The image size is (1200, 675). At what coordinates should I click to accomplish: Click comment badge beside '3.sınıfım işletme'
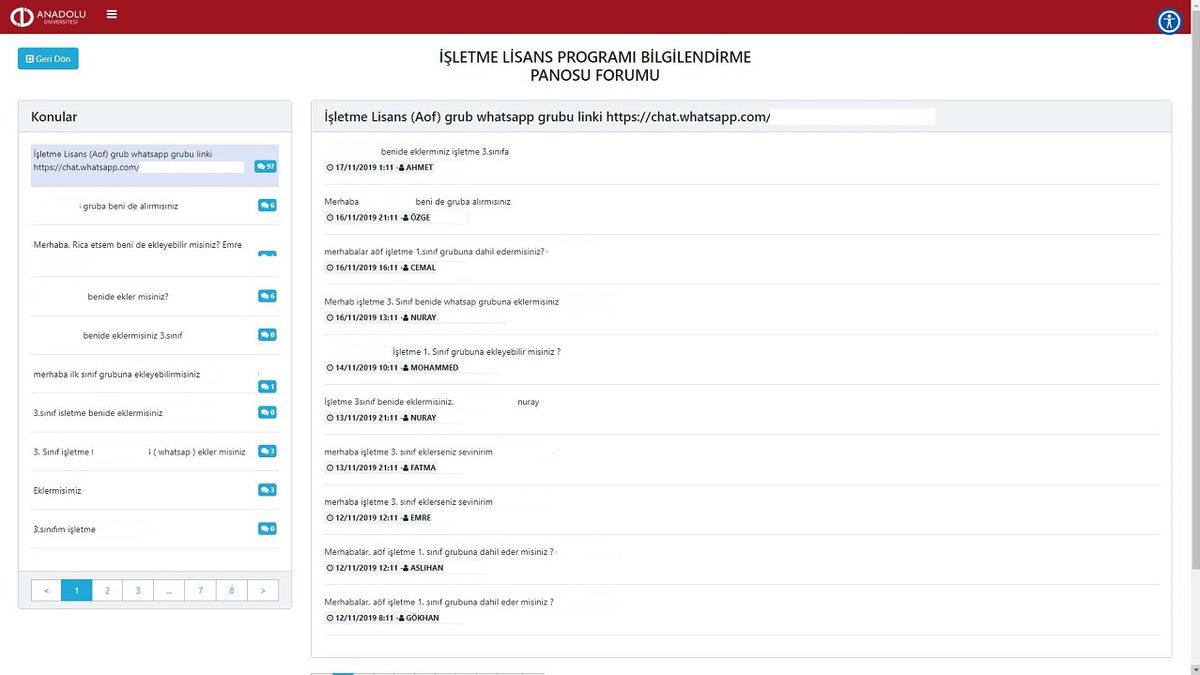[x=267, y=528]
